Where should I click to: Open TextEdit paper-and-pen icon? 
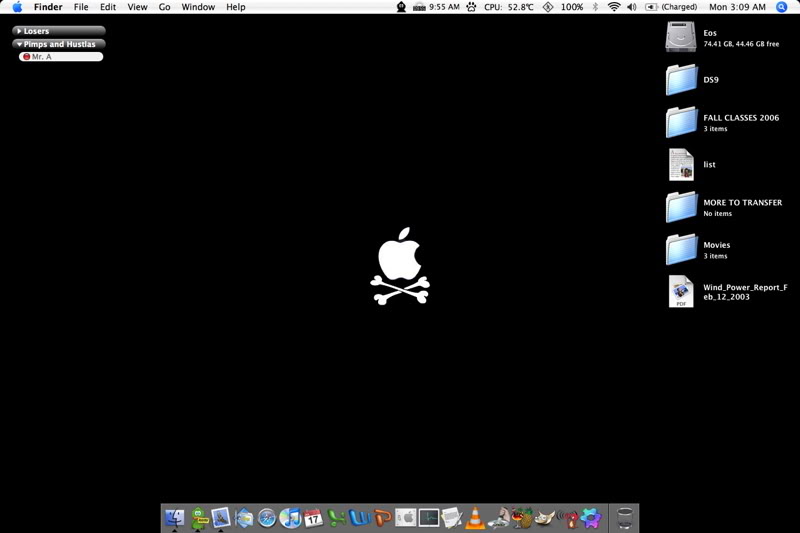(x=452, y=518)
